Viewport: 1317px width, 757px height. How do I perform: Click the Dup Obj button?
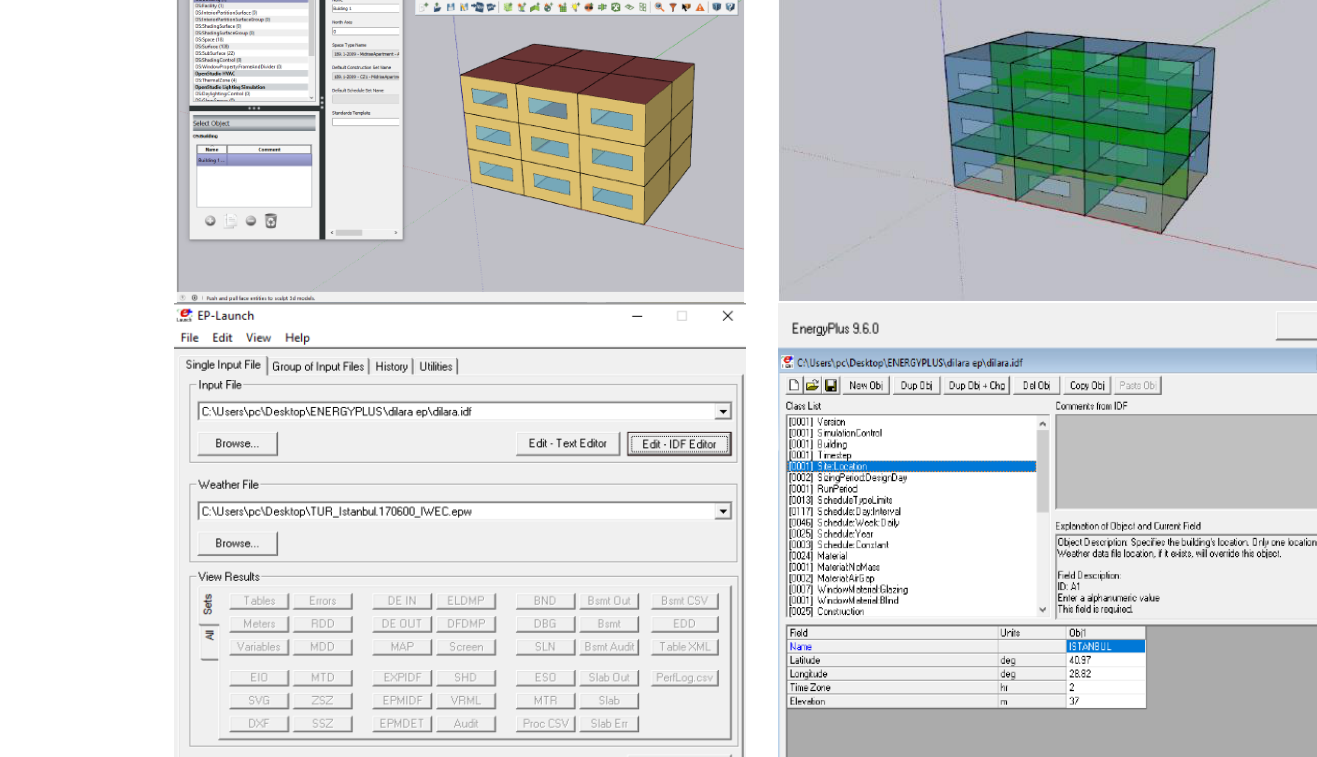pos(916,385)
